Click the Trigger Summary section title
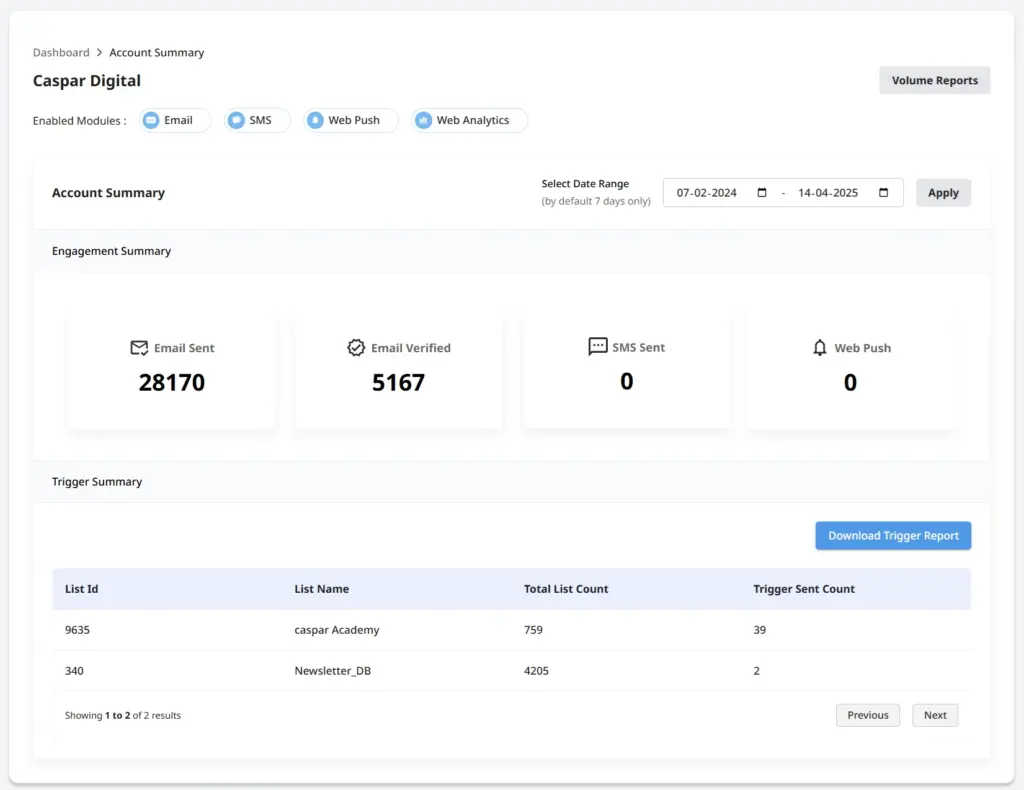Screen dimensions: 1024x790 (x=97, y=481)
